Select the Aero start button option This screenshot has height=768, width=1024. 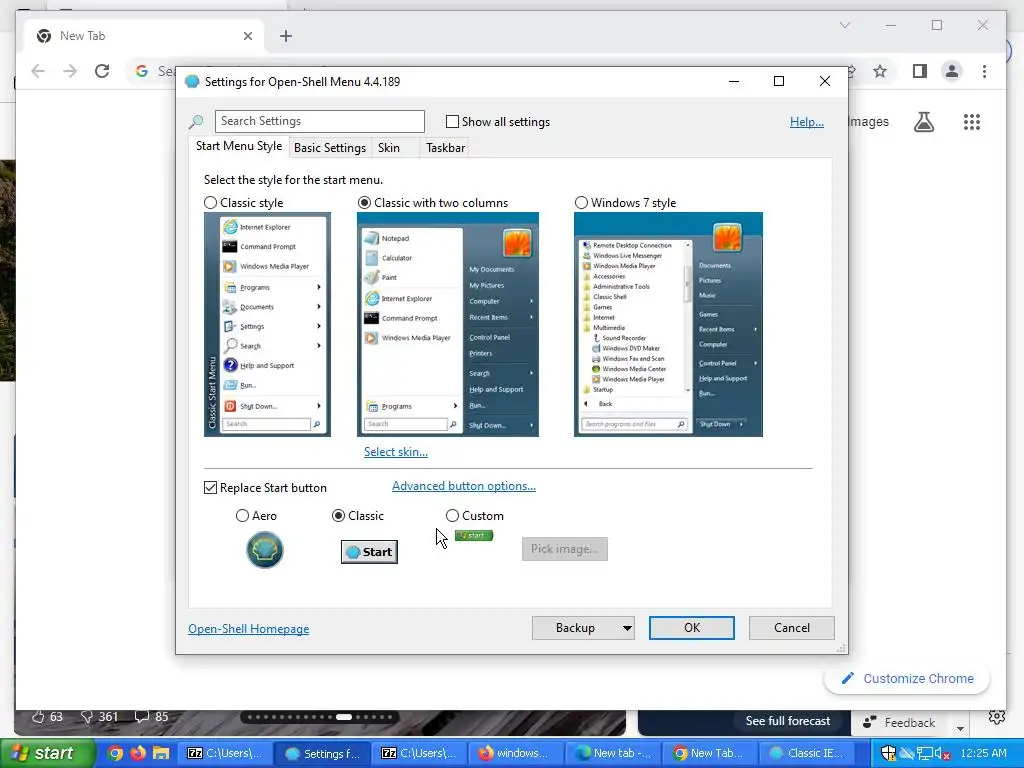[242, 516]
